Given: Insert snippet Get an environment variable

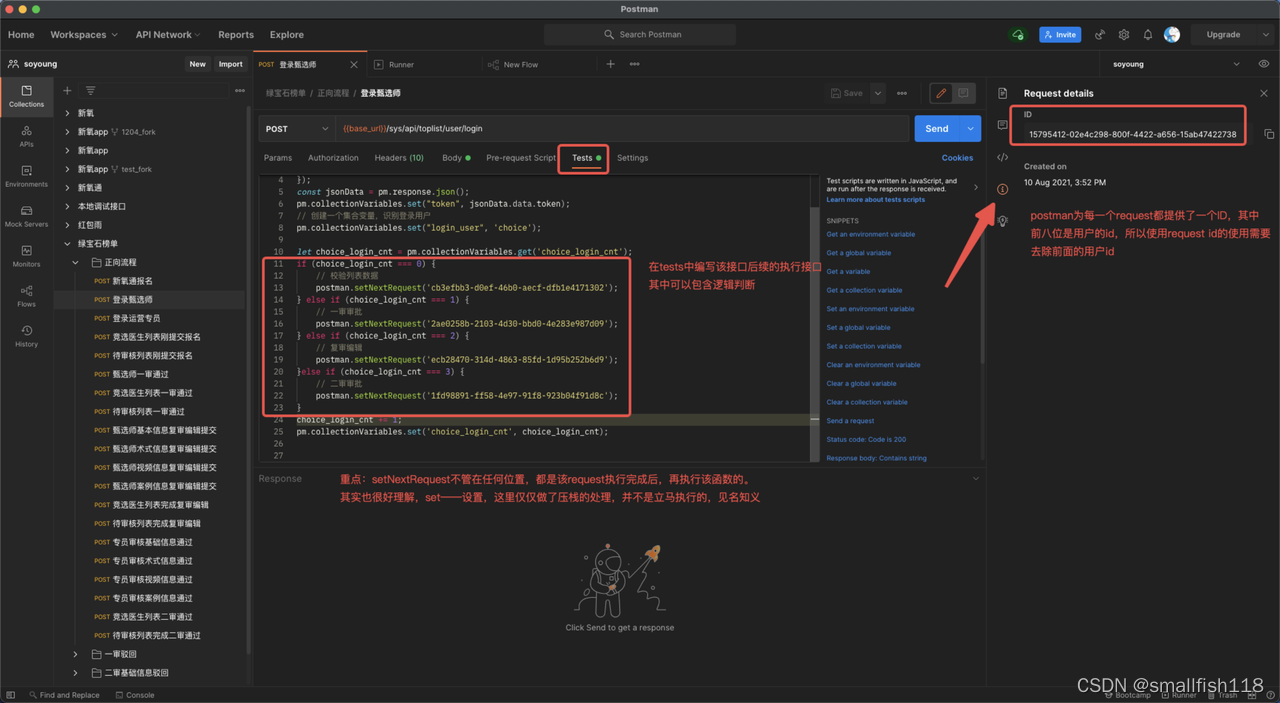Looking at the screenshot, I should (x=870, y=234).
